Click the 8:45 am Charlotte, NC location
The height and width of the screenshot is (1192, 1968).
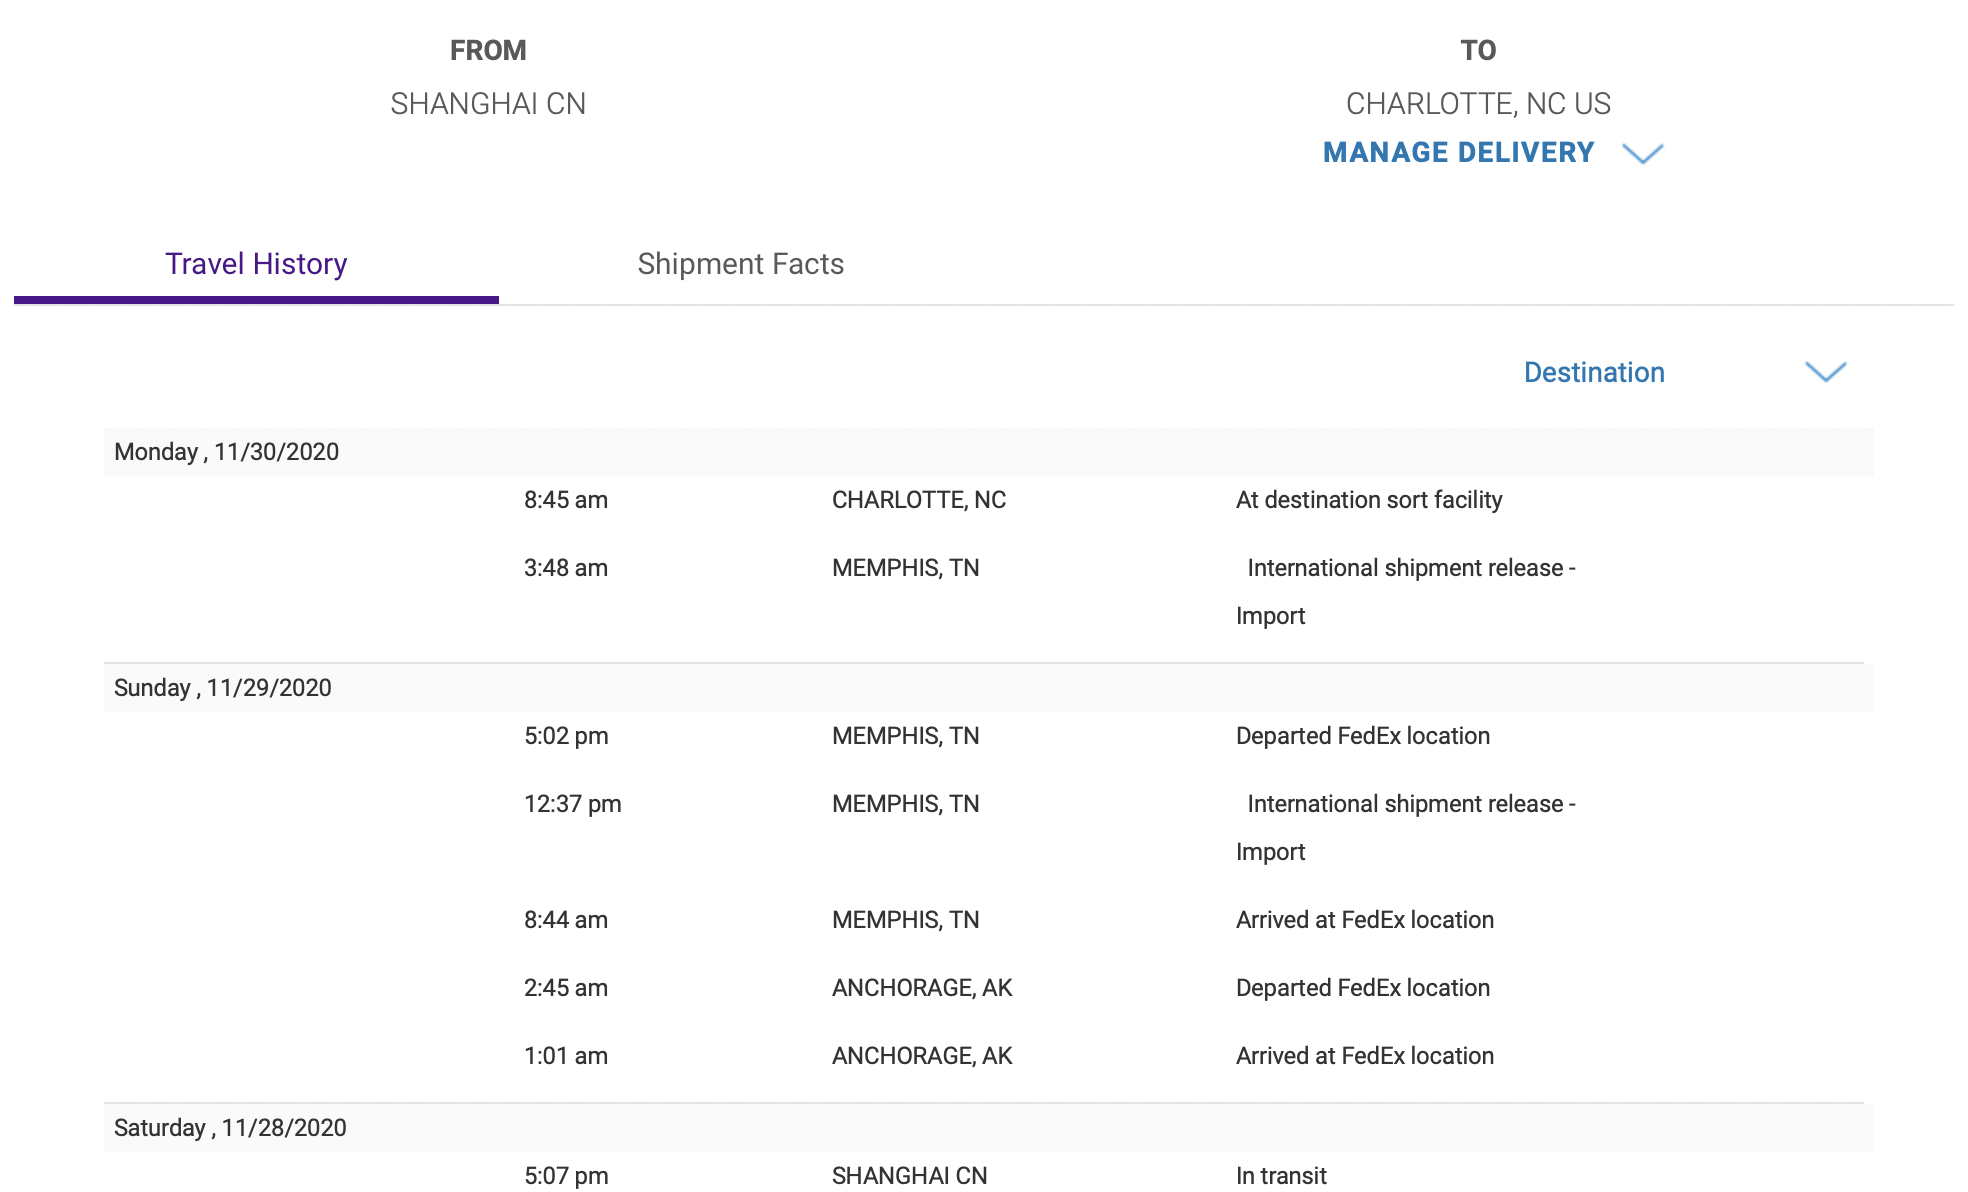918,500
